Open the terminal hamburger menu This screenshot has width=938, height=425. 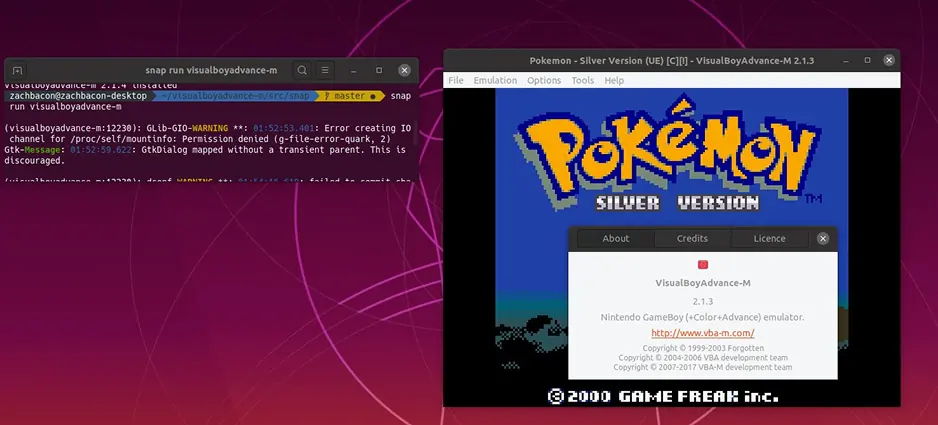325,70
